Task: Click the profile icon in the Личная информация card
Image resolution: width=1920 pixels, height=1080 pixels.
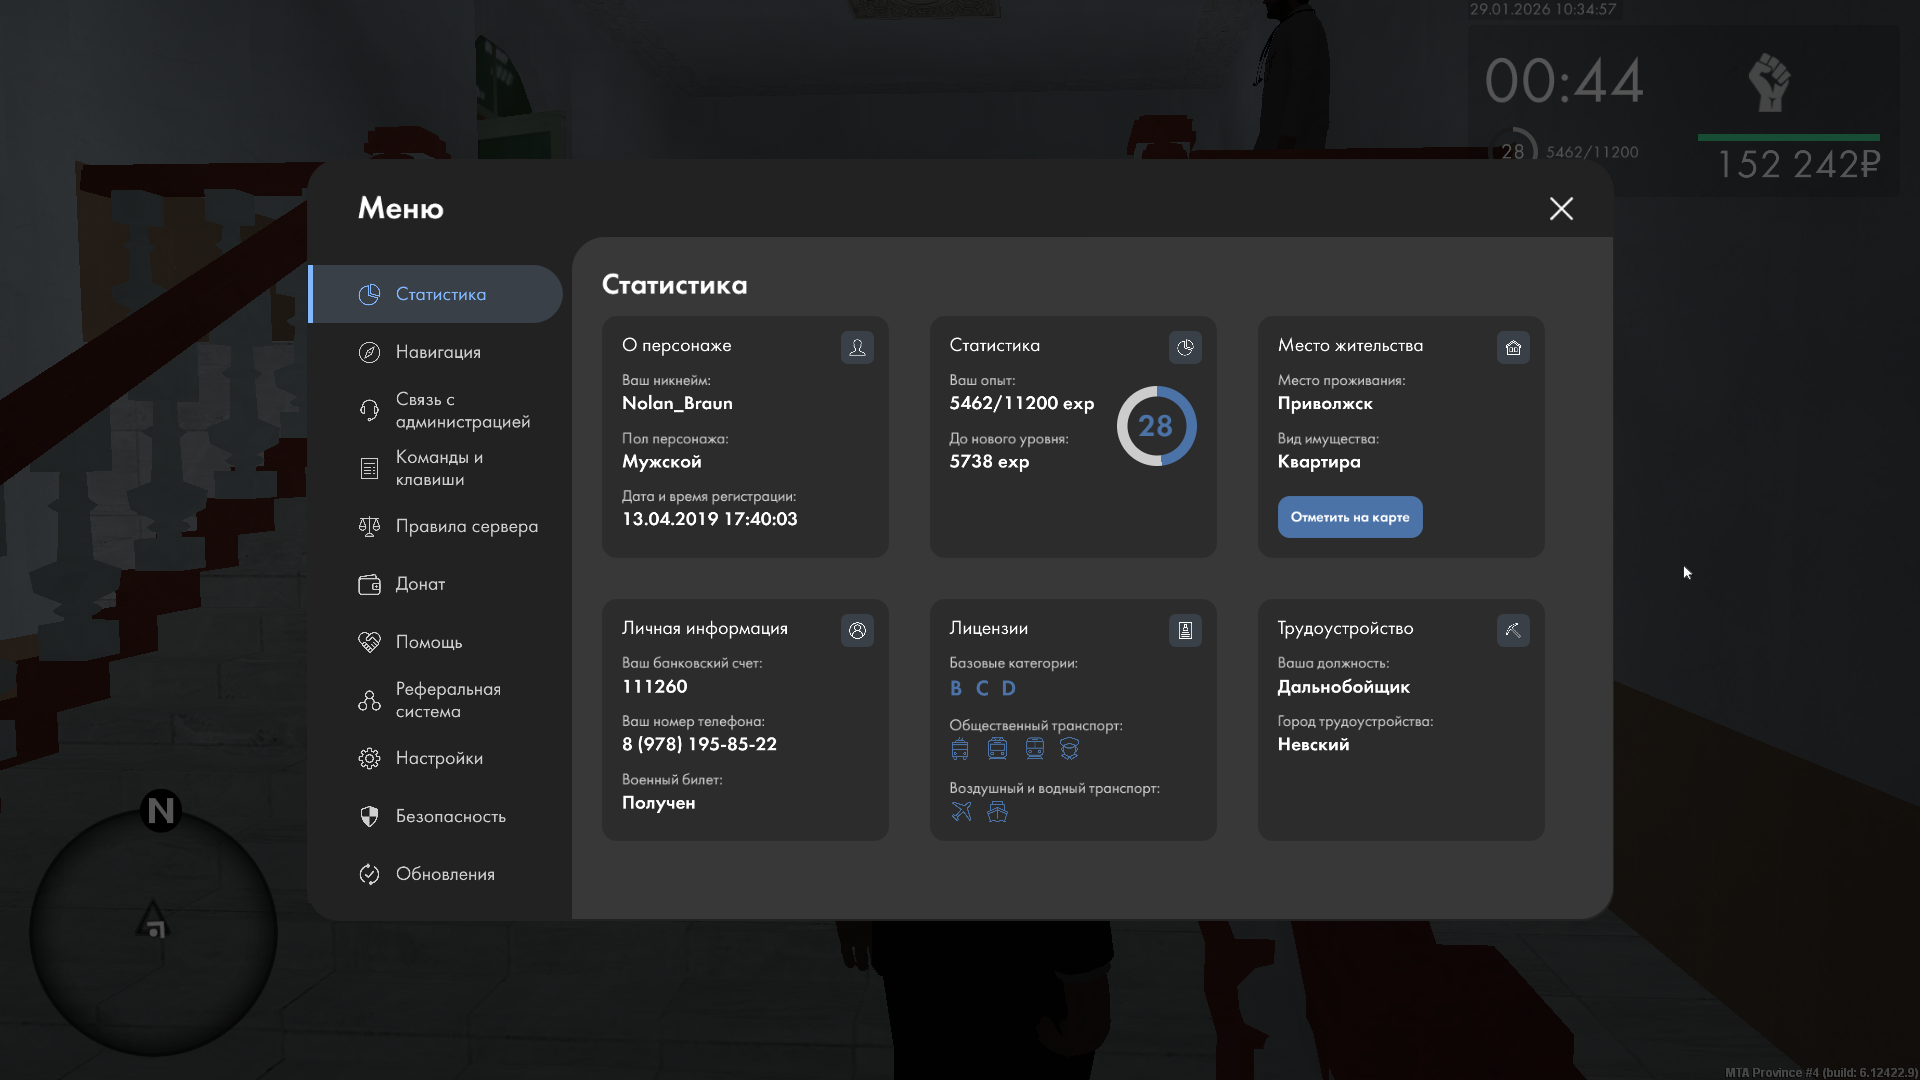Action: pos(857,630)
